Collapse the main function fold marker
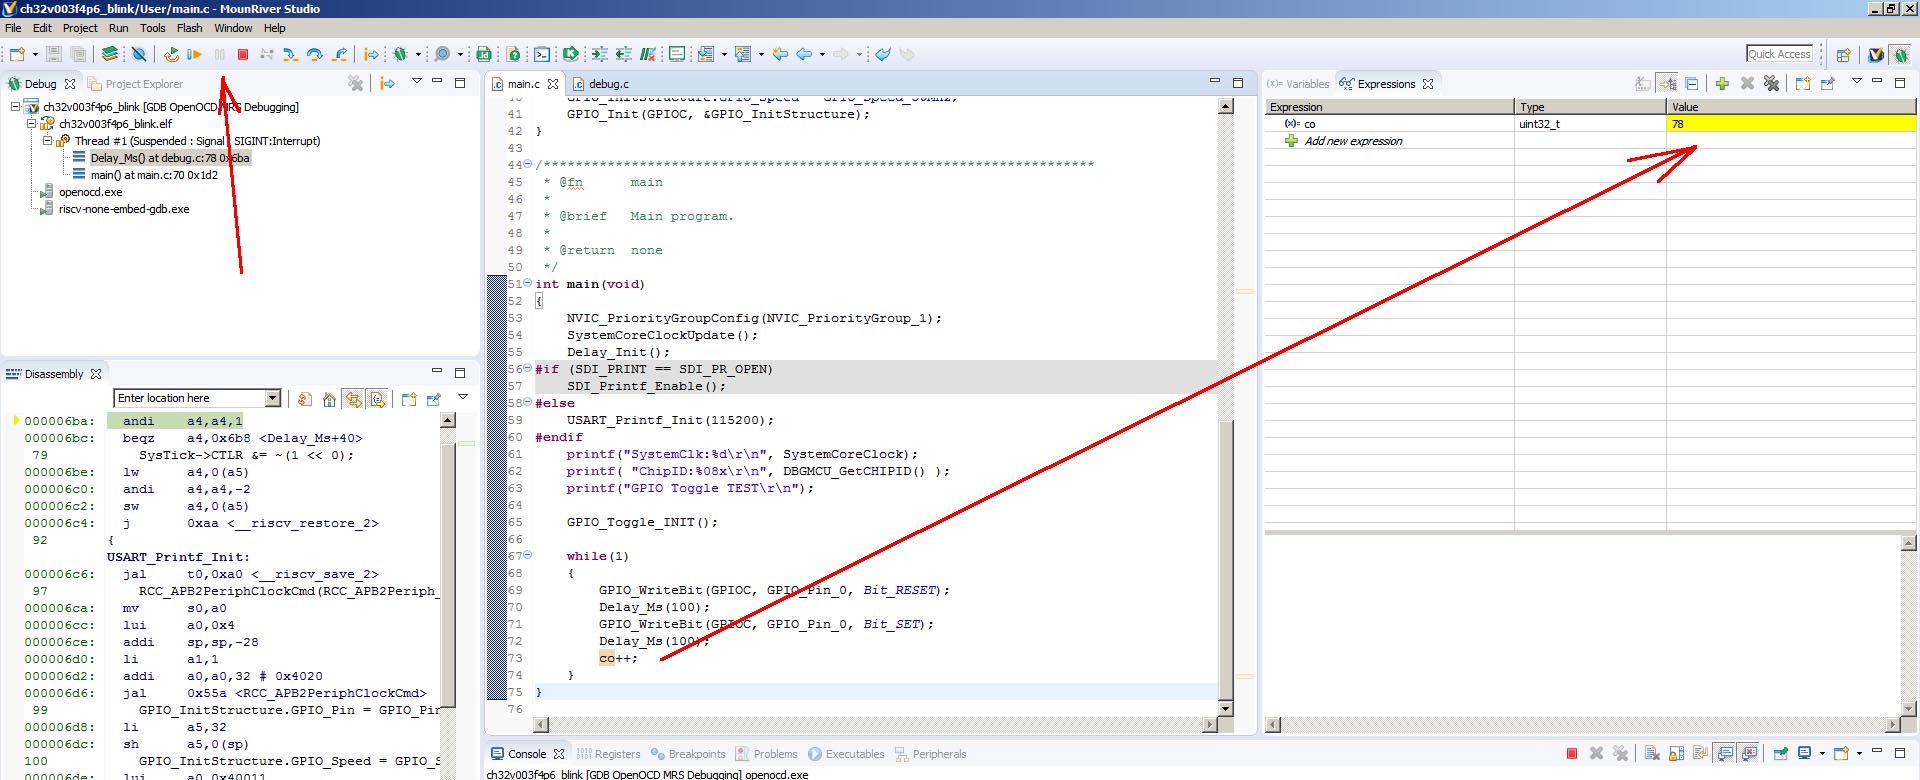 527,284
